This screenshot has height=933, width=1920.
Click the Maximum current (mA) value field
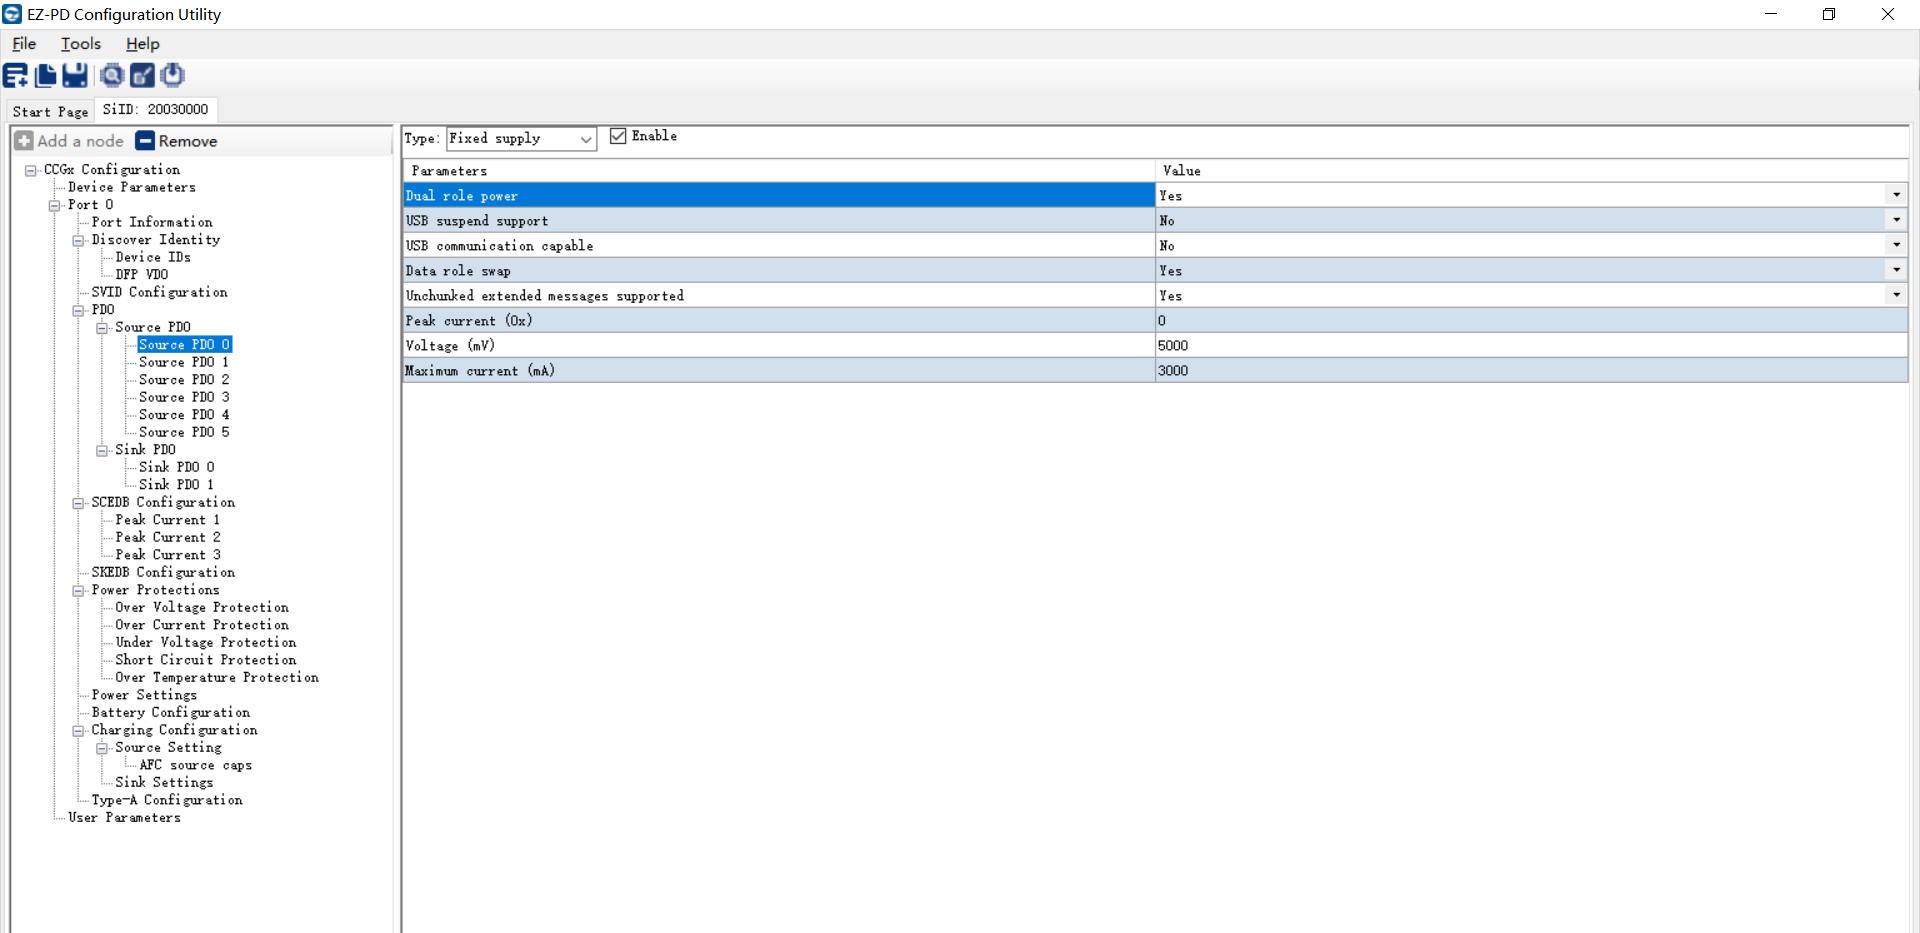tap(1531, 370)
